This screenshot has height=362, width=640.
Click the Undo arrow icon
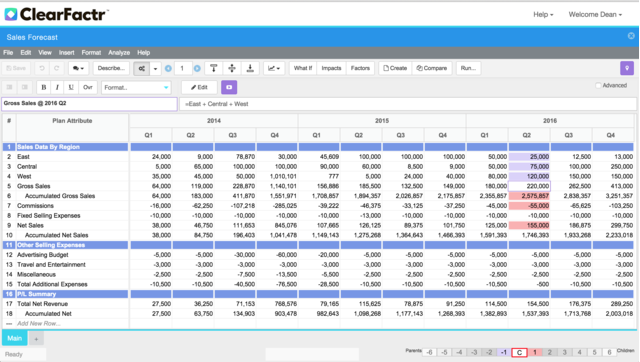point(42,68)
